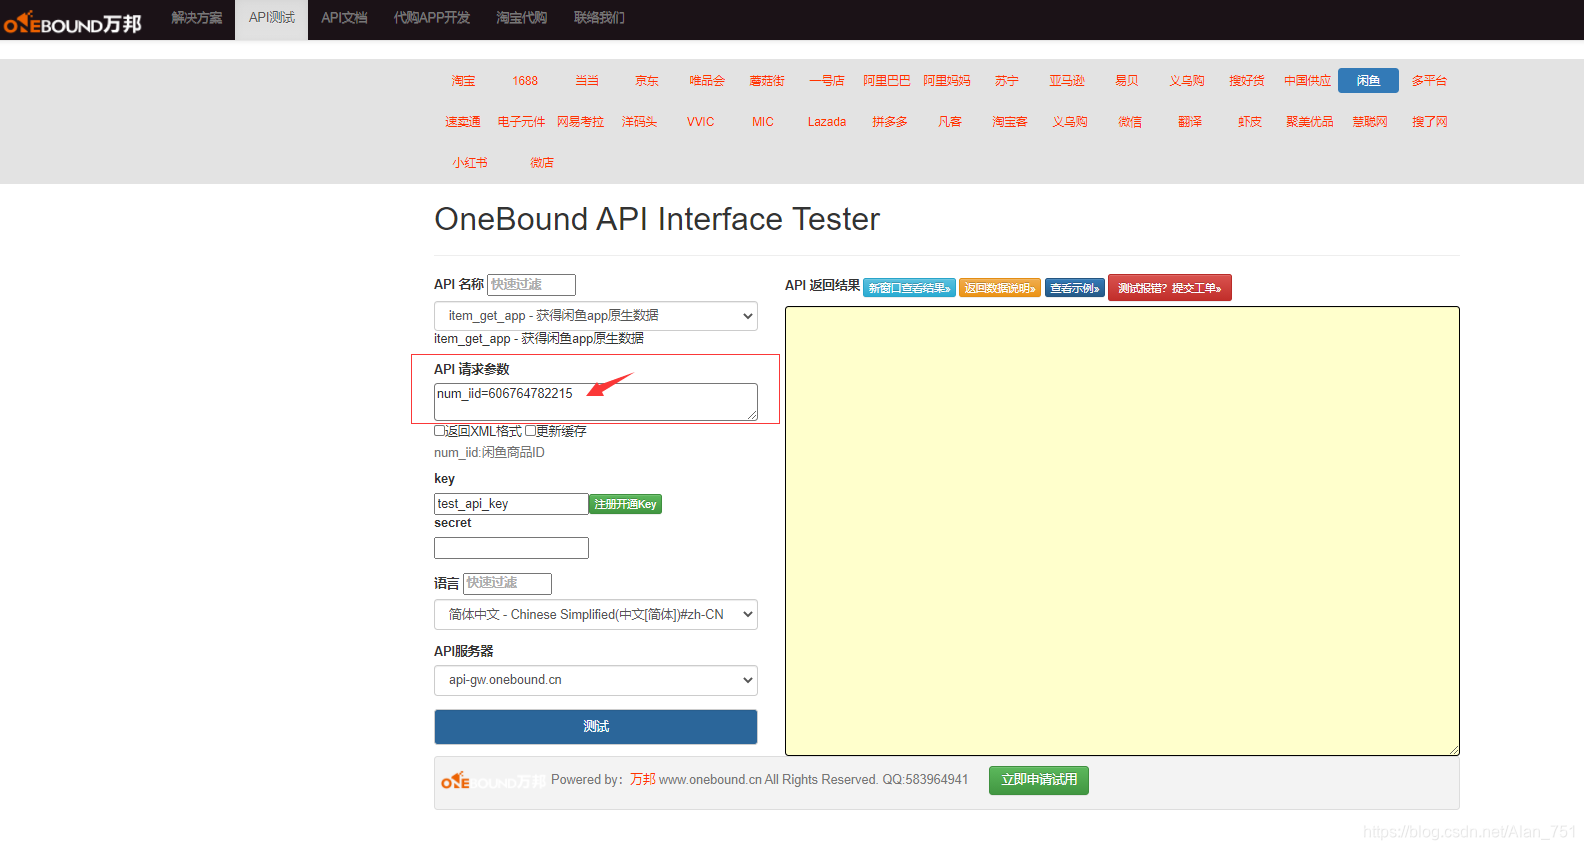Choose the 虾皮 platform
Screen dimensions: 1584x850
click(1250, 122)
